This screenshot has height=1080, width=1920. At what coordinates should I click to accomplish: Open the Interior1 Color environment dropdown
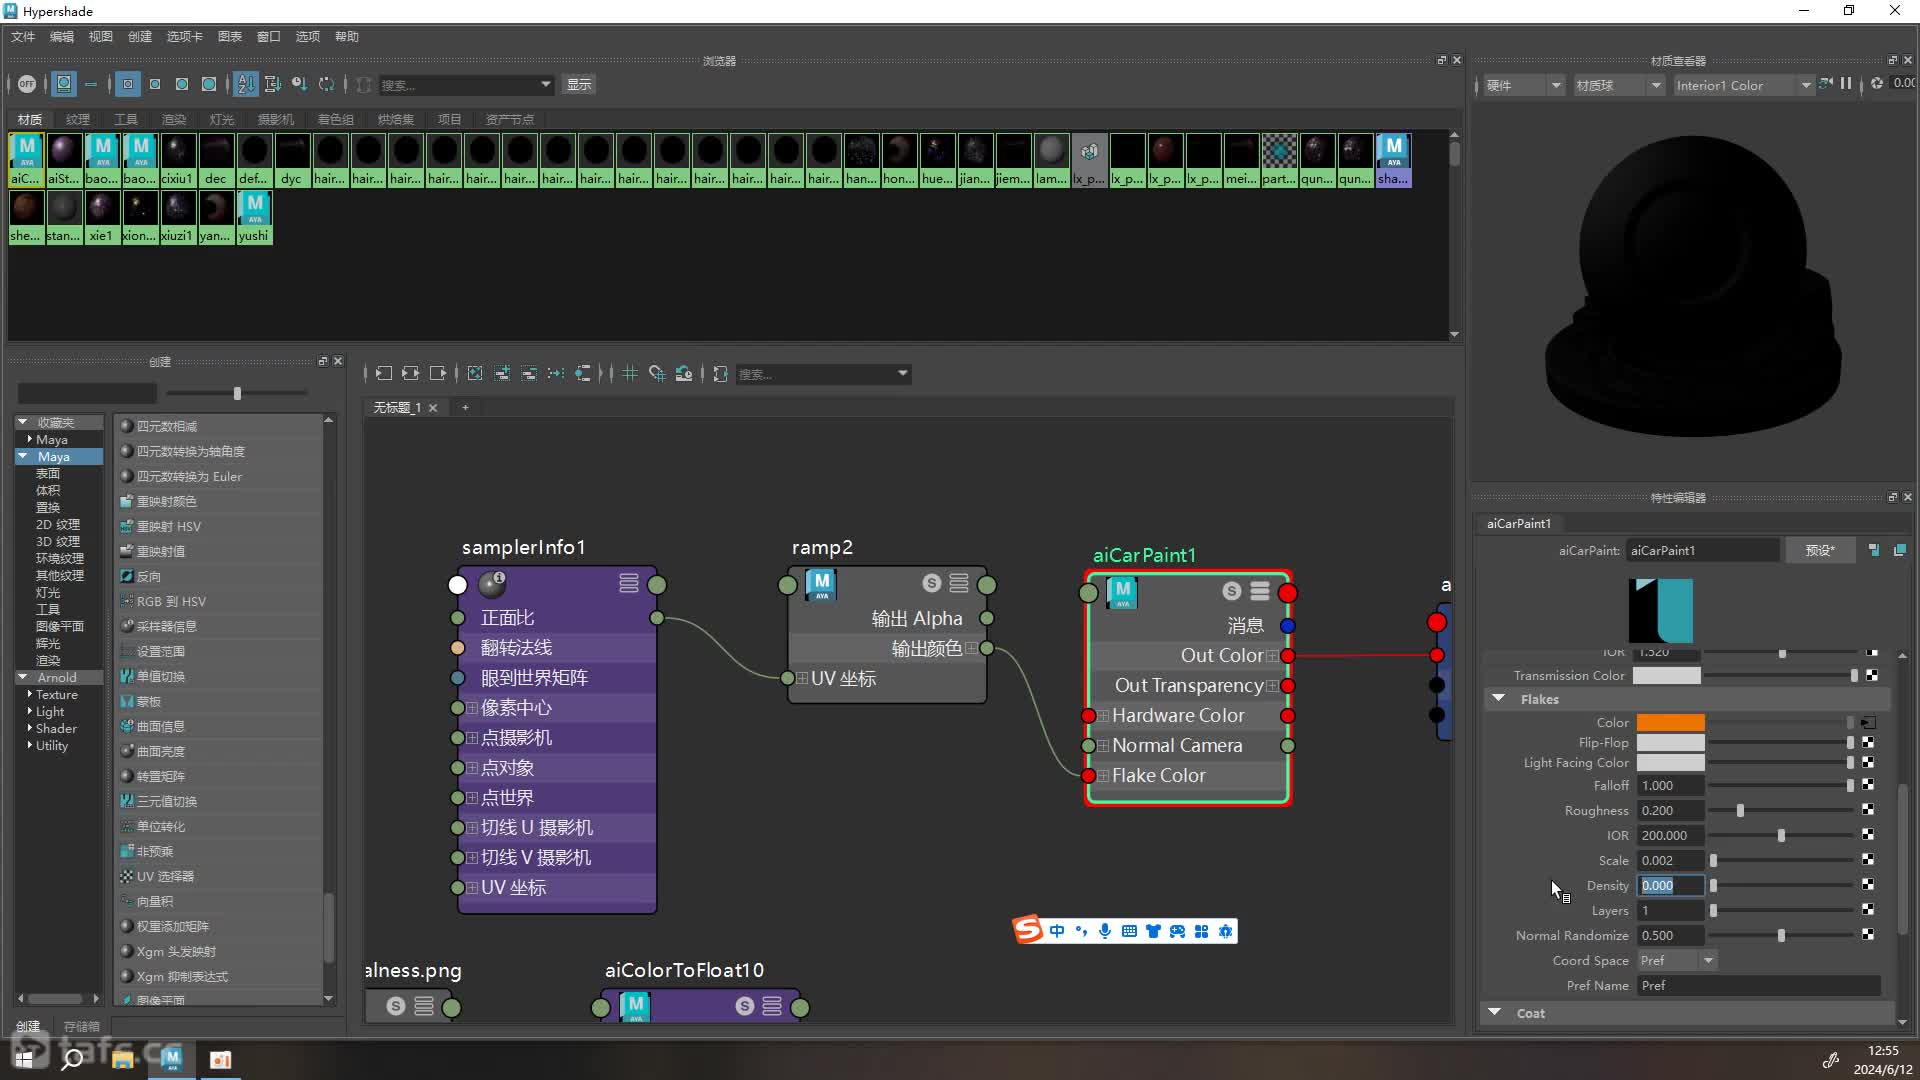pyautogui.click(x=1743, y=86)
